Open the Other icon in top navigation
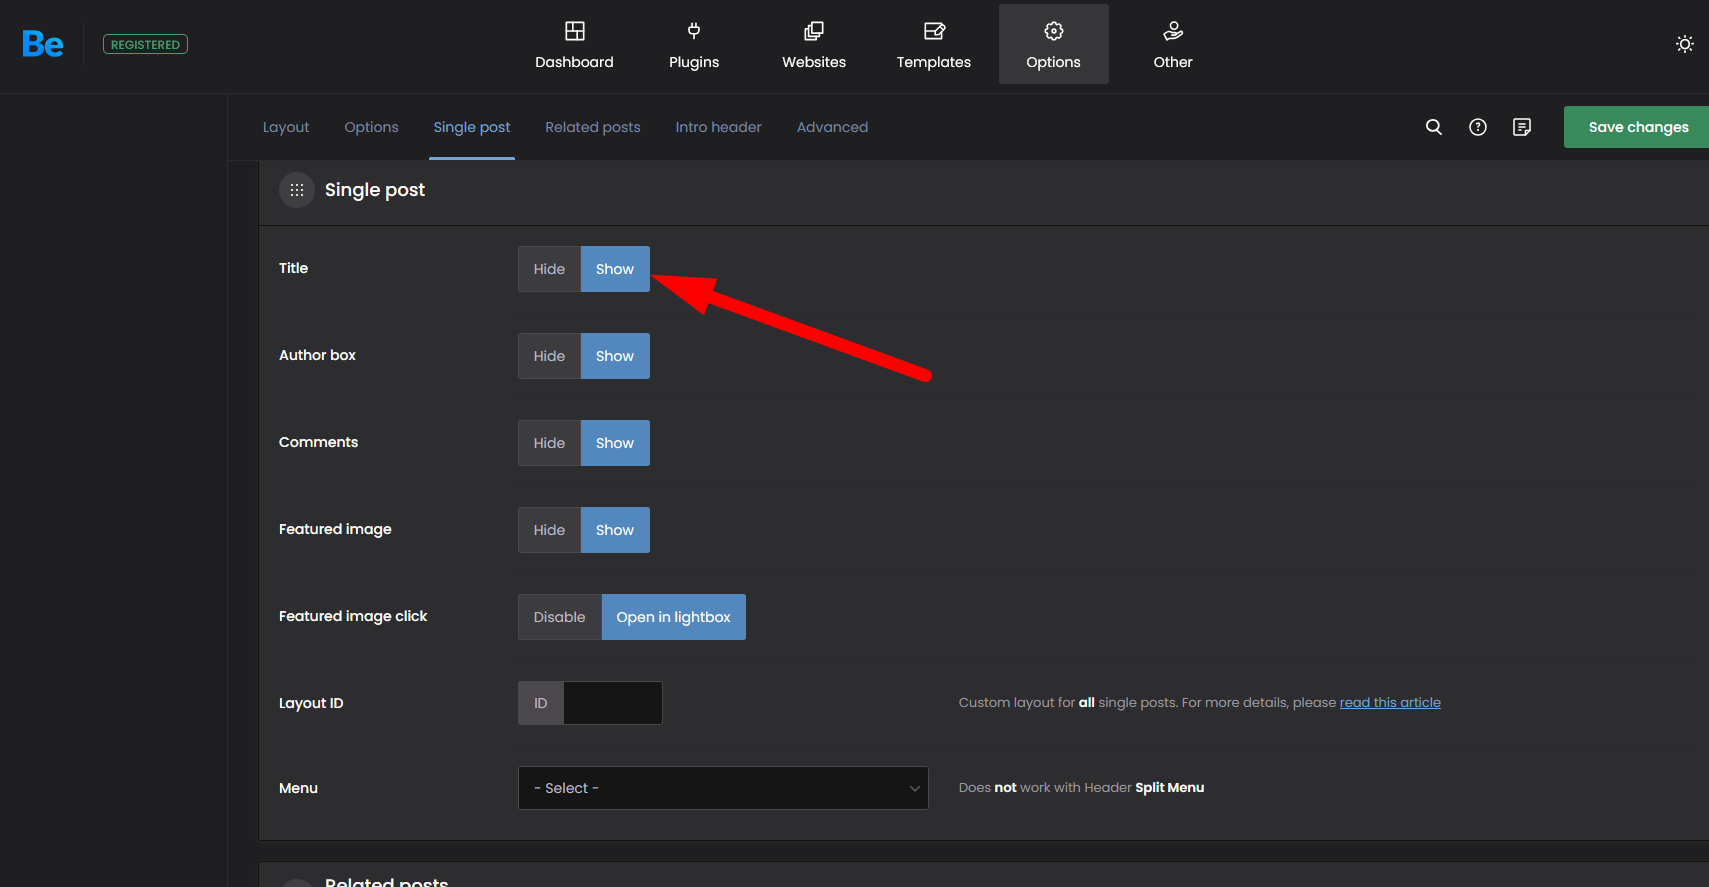The width and height of the screenshot is (1709, 887). click(1173, 32)
